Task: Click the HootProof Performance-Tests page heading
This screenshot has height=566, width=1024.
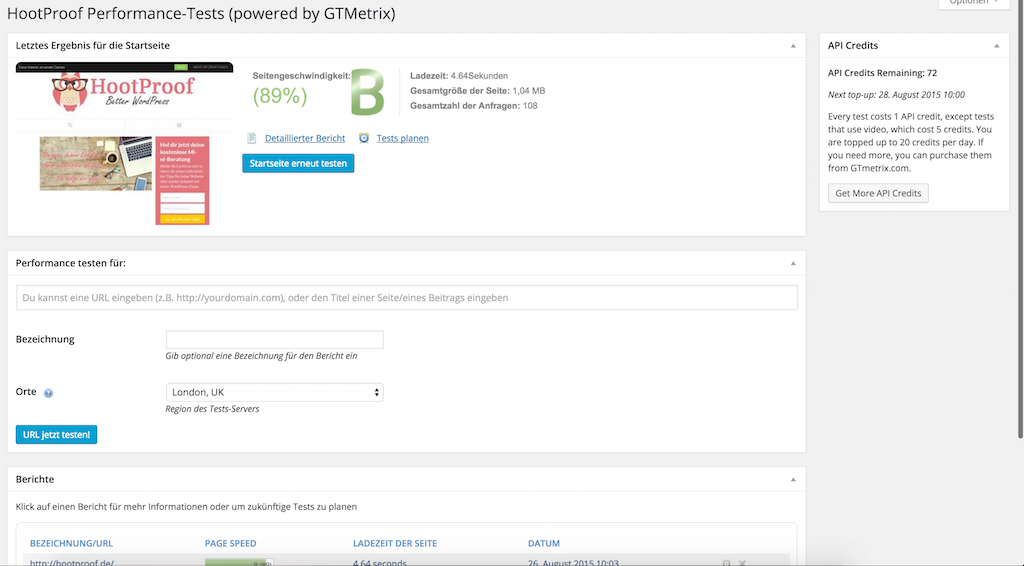Action: [x=201, y=13]
